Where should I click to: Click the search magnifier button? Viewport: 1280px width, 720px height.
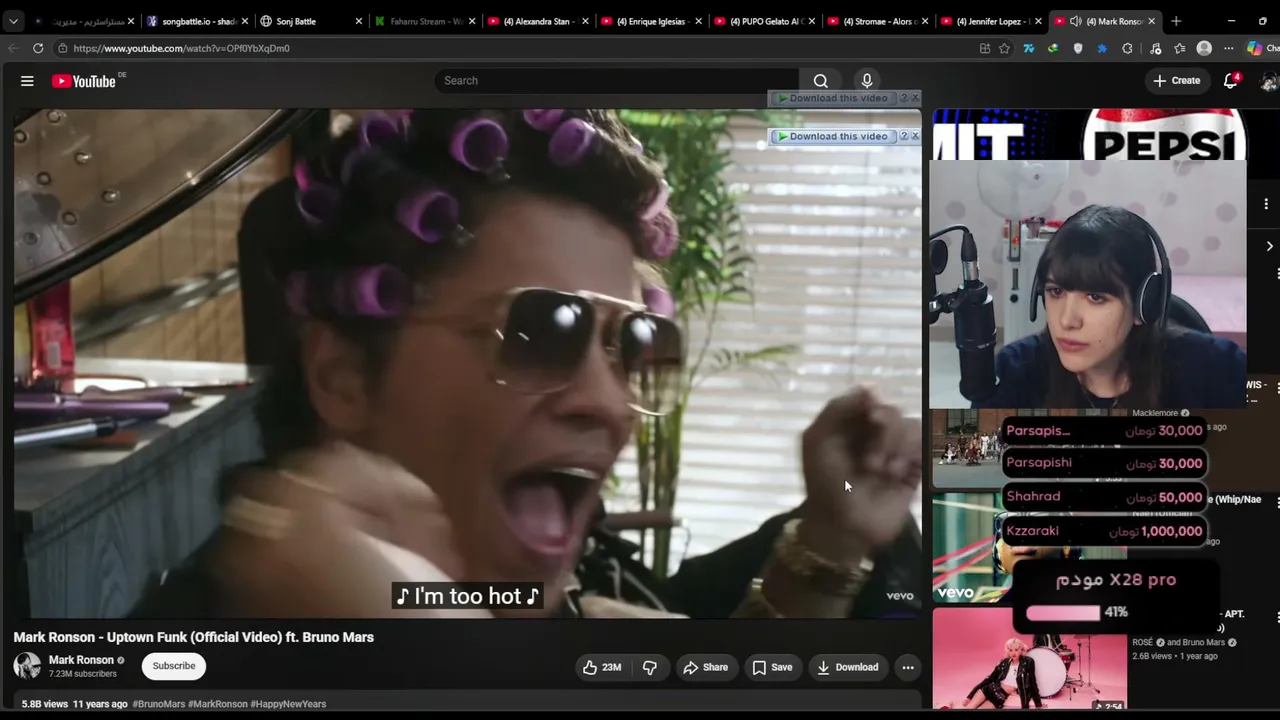pyautogui.click(x=820, y=81)
